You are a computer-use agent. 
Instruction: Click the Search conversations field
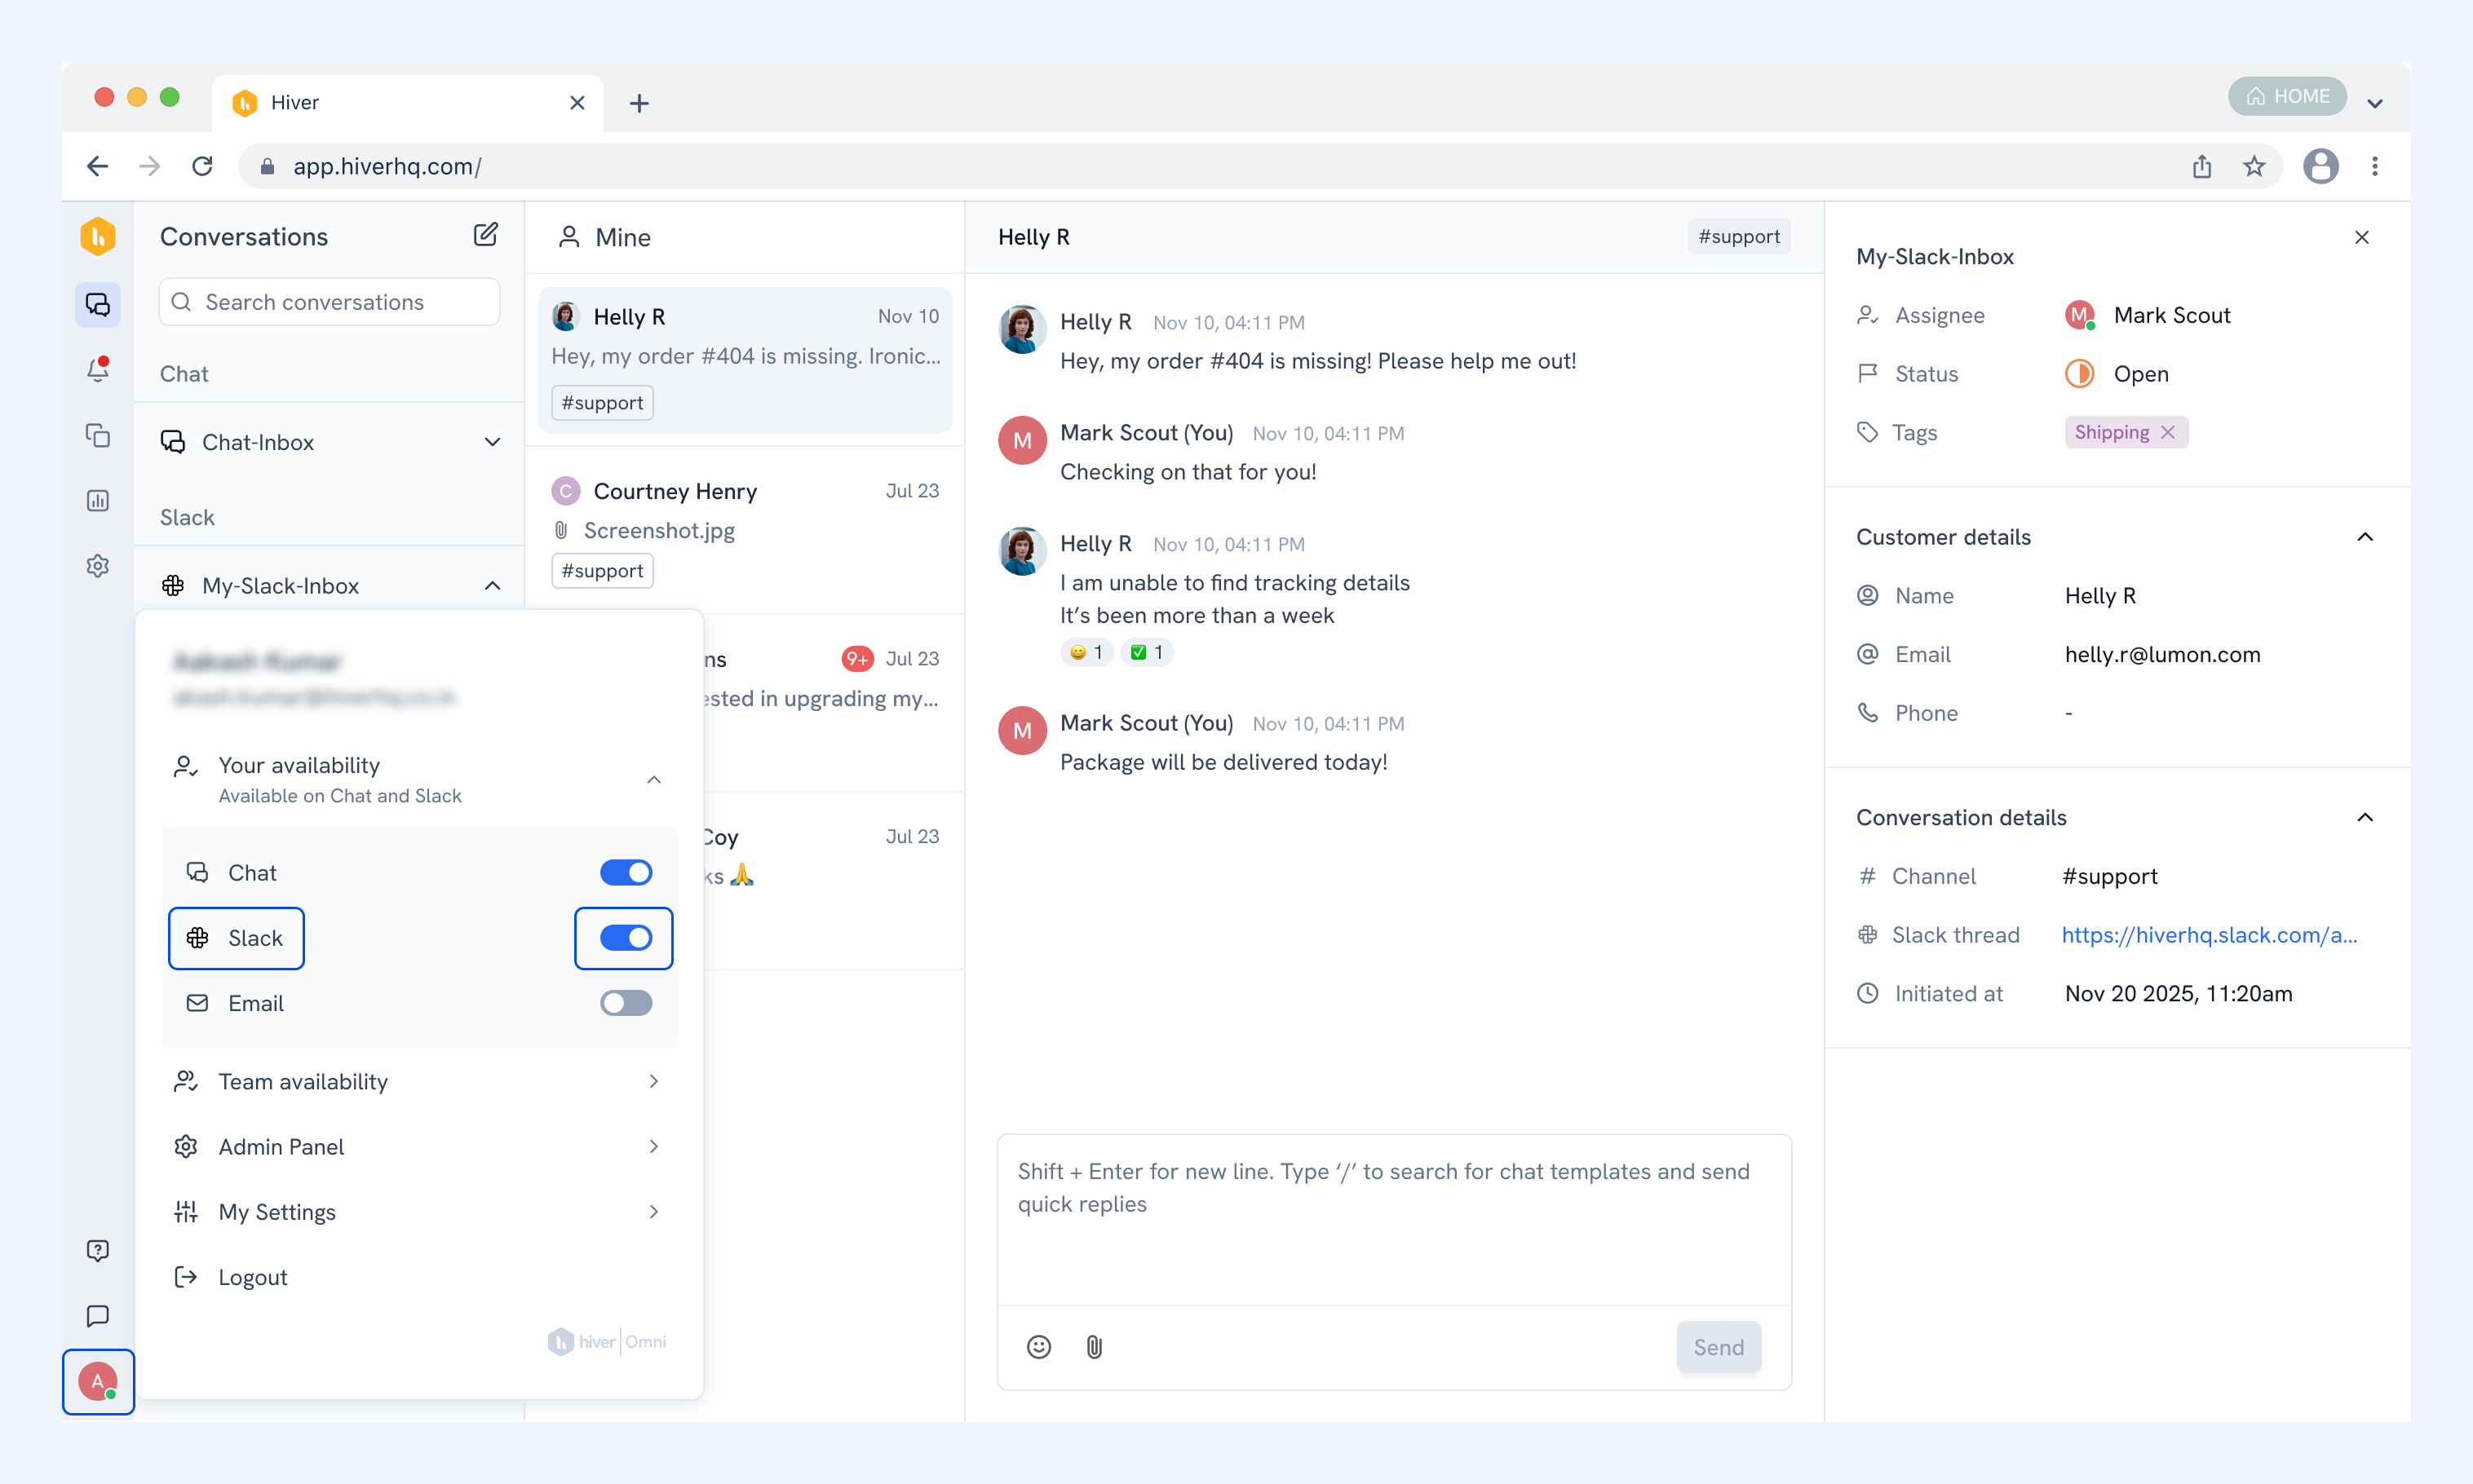(x=329, y=302)
